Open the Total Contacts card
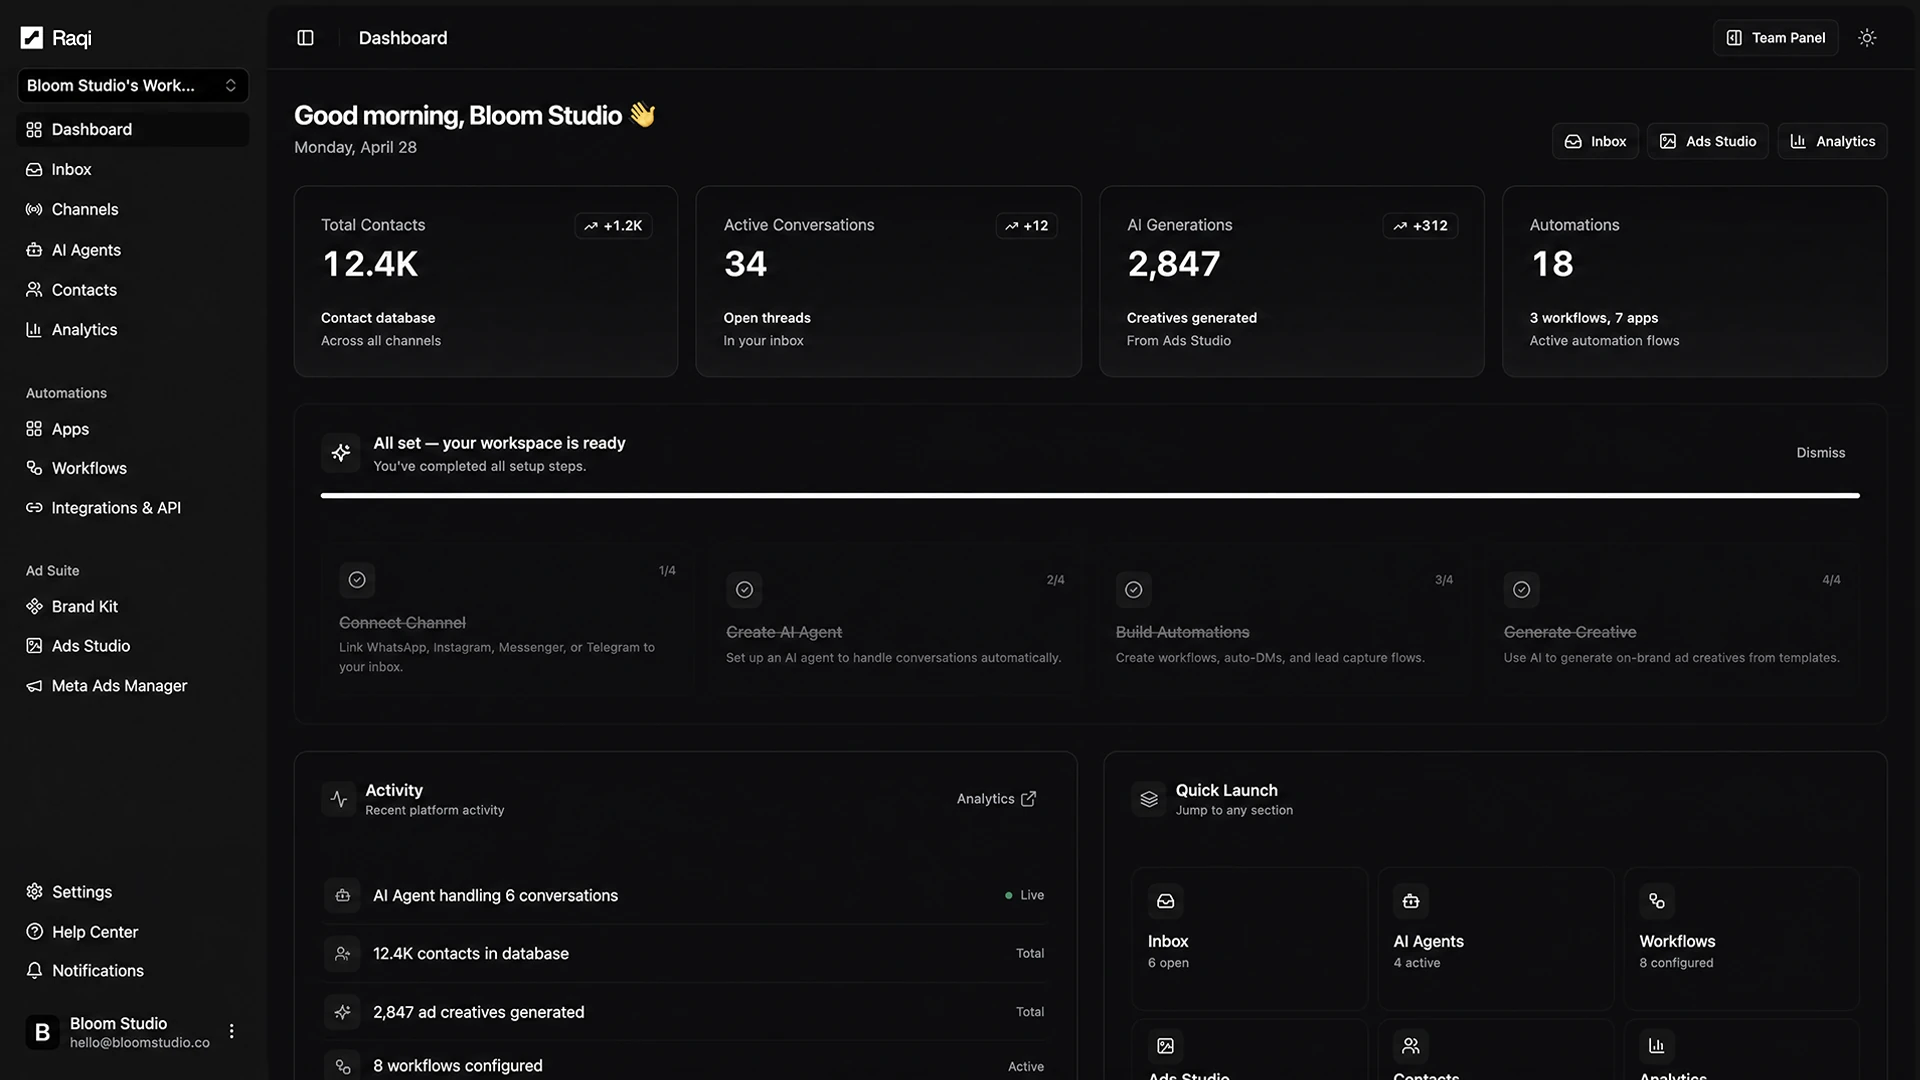 tap(486, 281)
